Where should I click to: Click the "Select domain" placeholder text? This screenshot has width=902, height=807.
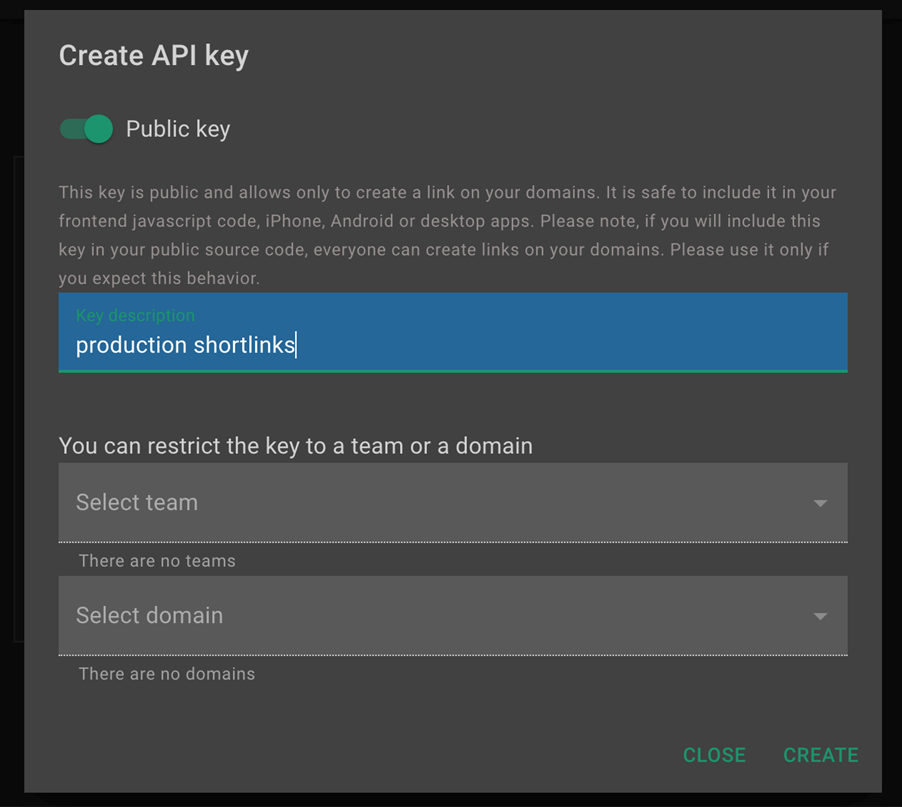tap(149, 615)
